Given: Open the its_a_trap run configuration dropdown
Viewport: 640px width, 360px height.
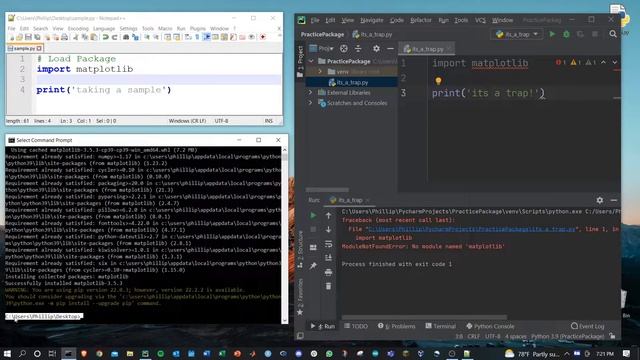Looking at the screenshot, I should [518, 34].
